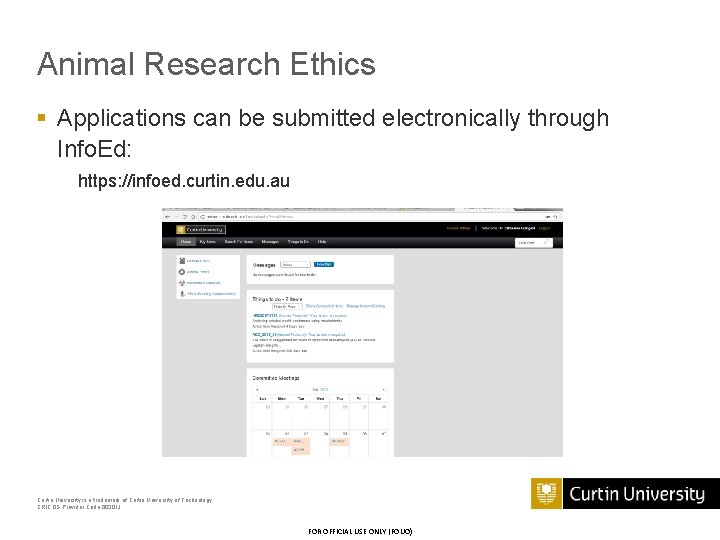This screenshot has width=720, height=540.
Task: Click the browser back arrow
Action: [168, 217]
